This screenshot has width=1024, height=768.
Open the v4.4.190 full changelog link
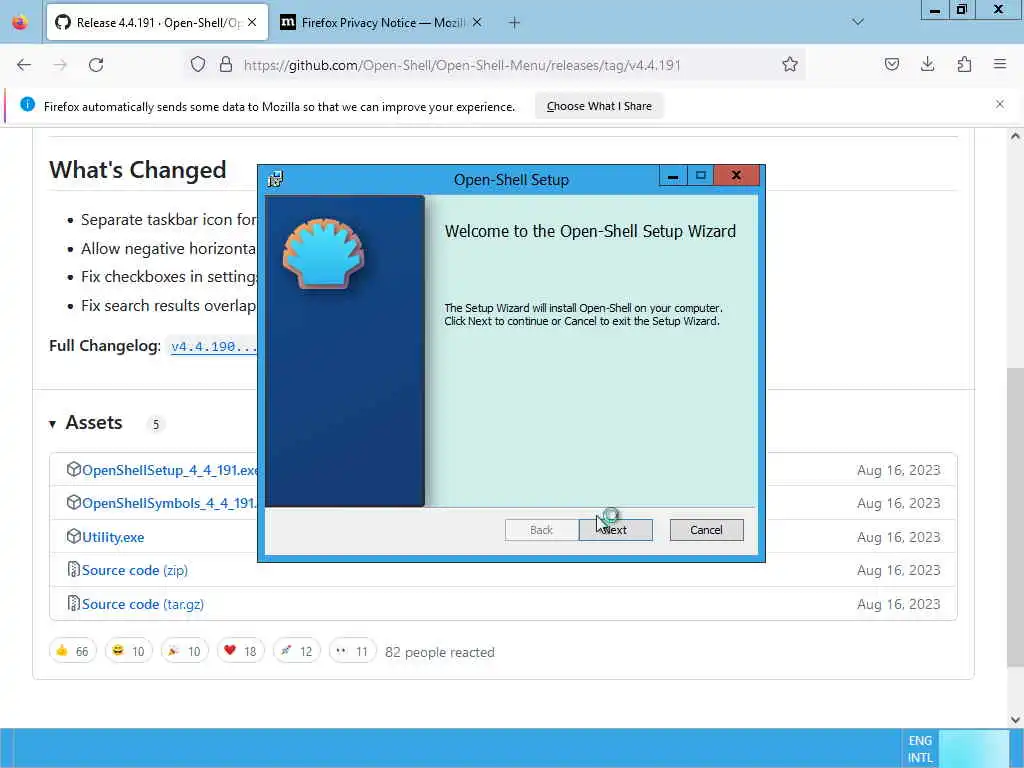tap(214, 346)
